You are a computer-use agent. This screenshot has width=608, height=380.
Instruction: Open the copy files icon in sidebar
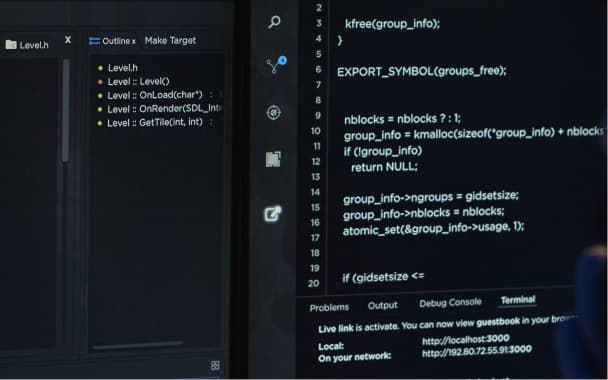click(273, 159)
